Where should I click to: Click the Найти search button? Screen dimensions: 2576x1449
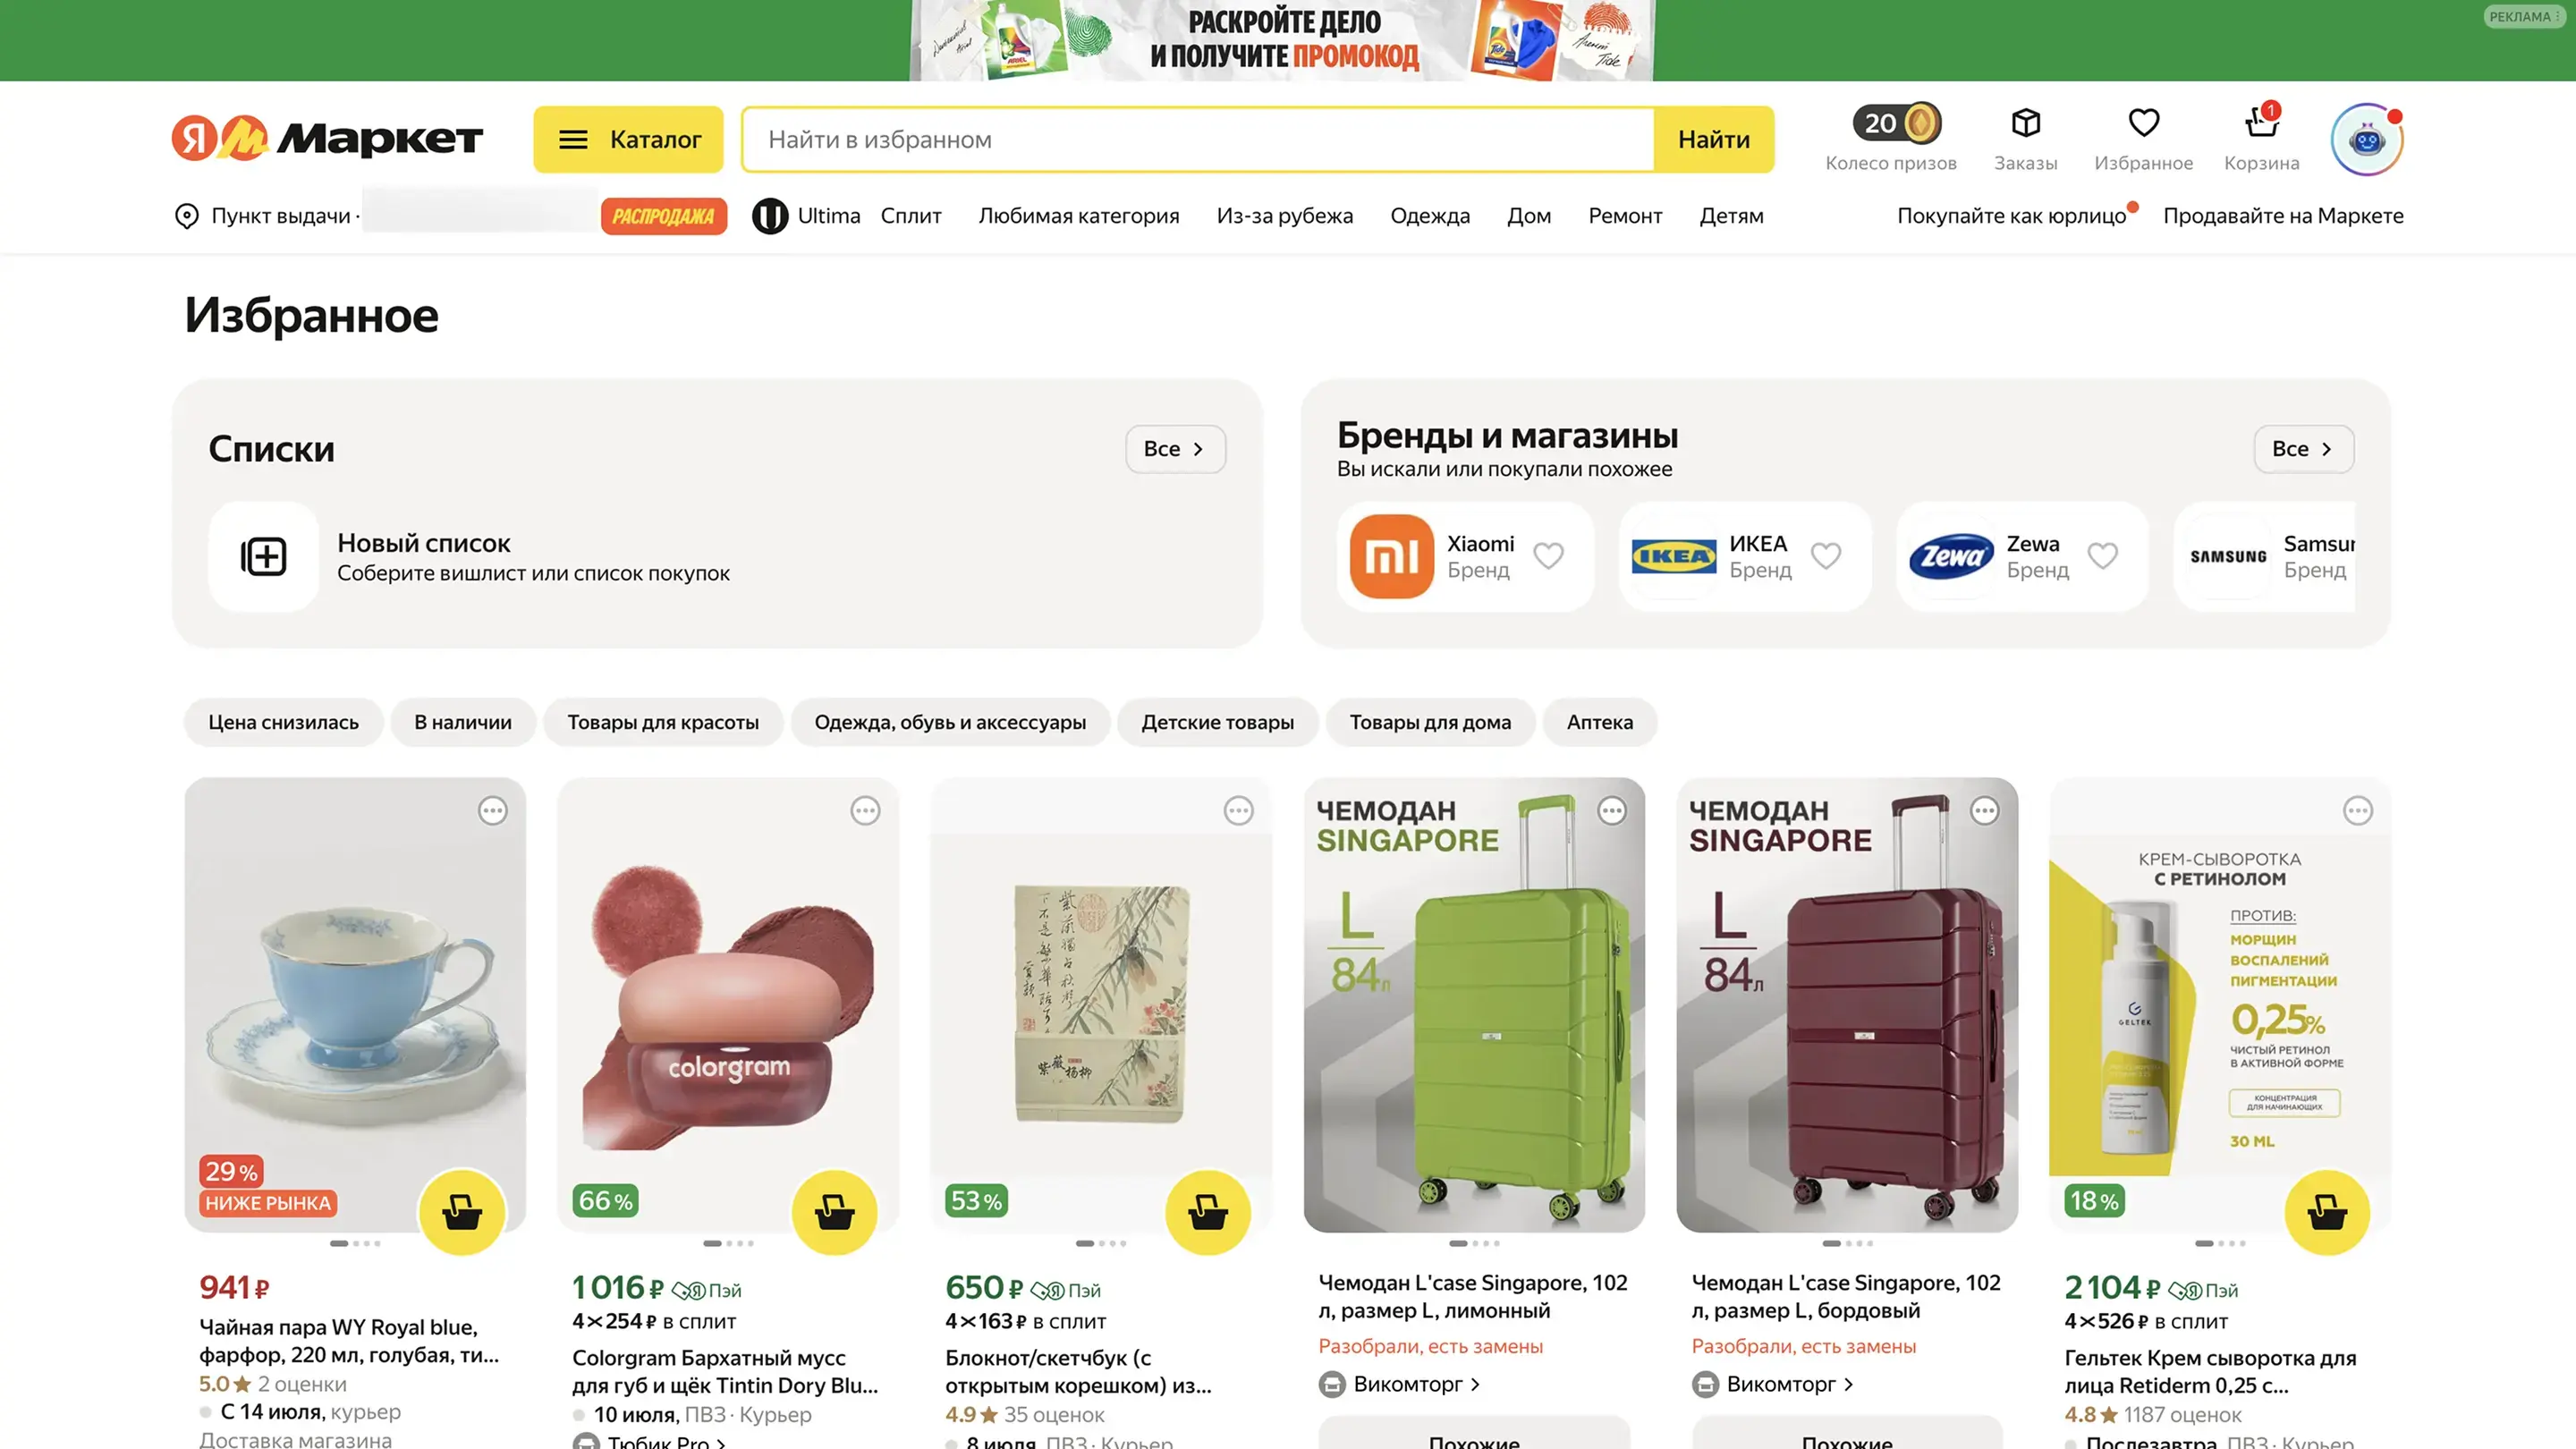(x=1714, y=139)
